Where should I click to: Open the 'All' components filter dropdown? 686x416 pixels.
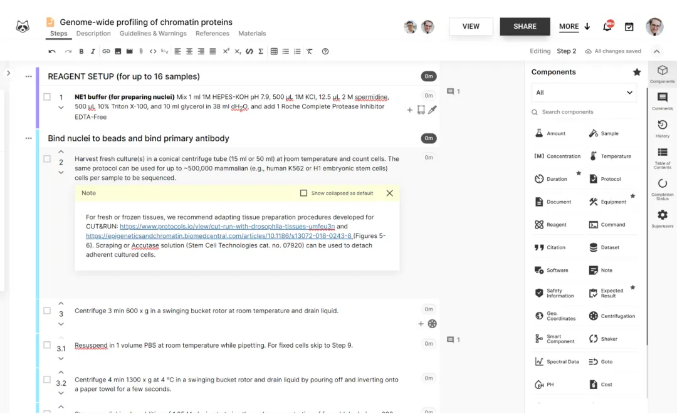[x=585, y=92]
